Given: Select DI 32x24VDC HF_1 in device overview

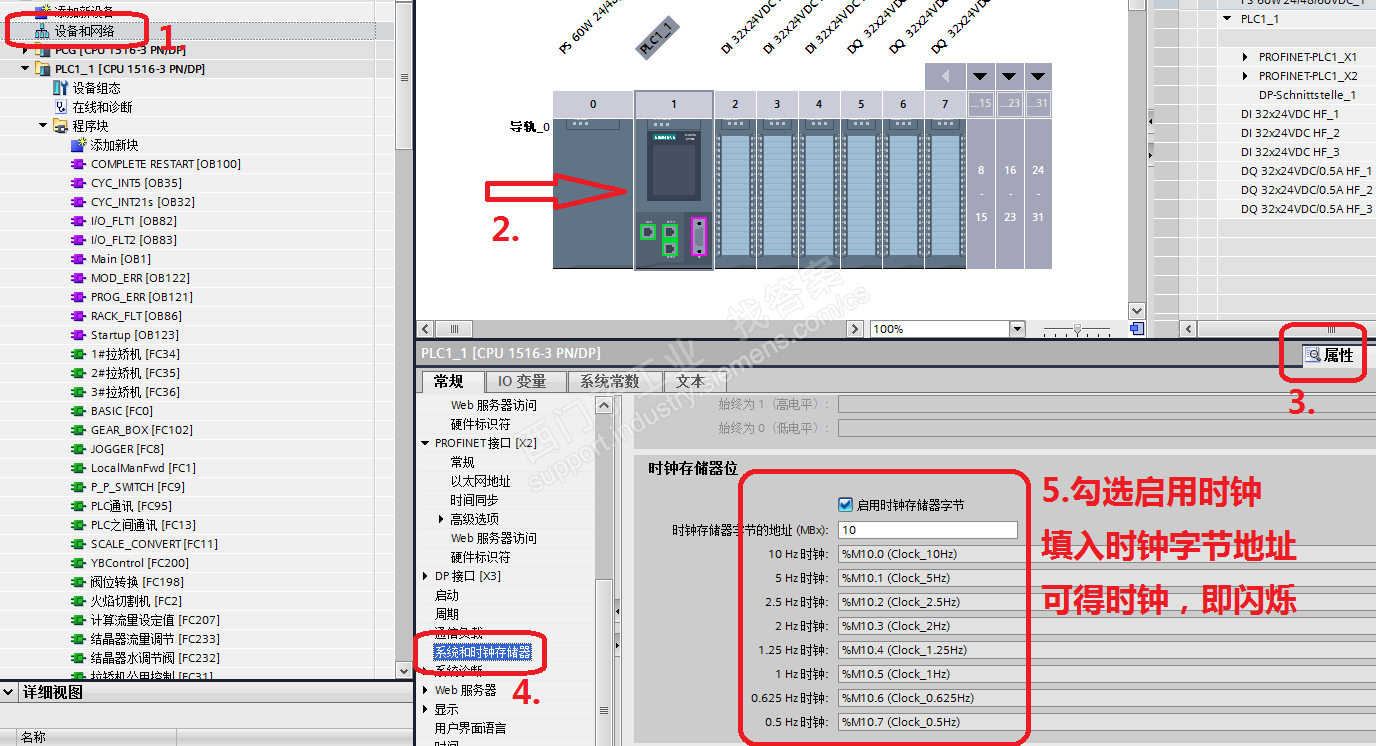Looking at the screenshot, I should click(x=1290, y=114).
